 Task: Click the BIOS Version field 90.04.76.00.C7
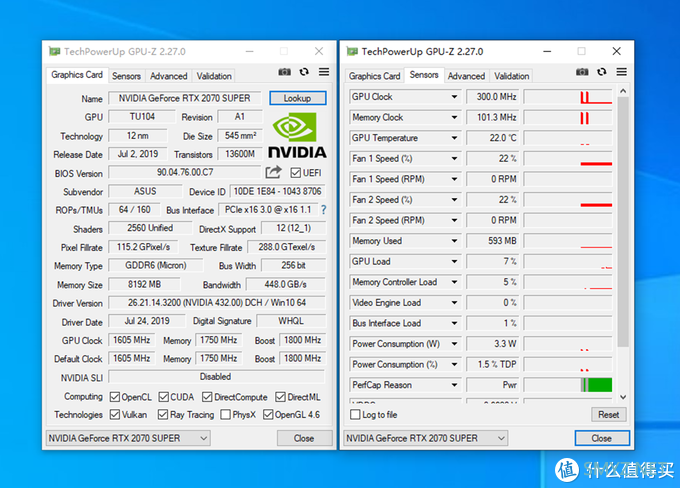coord(185,172)
